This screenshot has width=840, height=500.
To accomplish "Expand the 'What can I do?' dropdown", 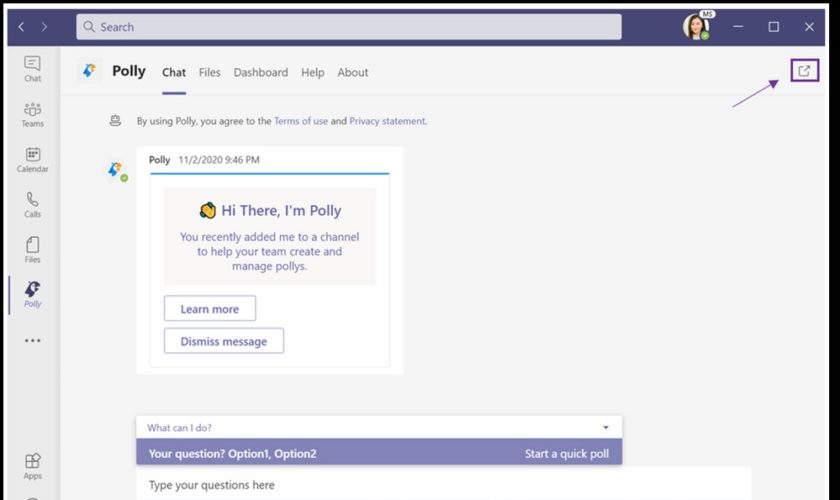I will [x=605, y=427].
